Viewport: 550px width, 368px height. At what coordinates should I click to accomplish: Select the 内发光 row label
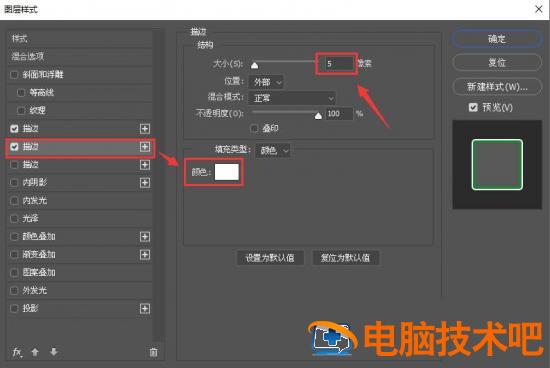click(x=35, y=201)
